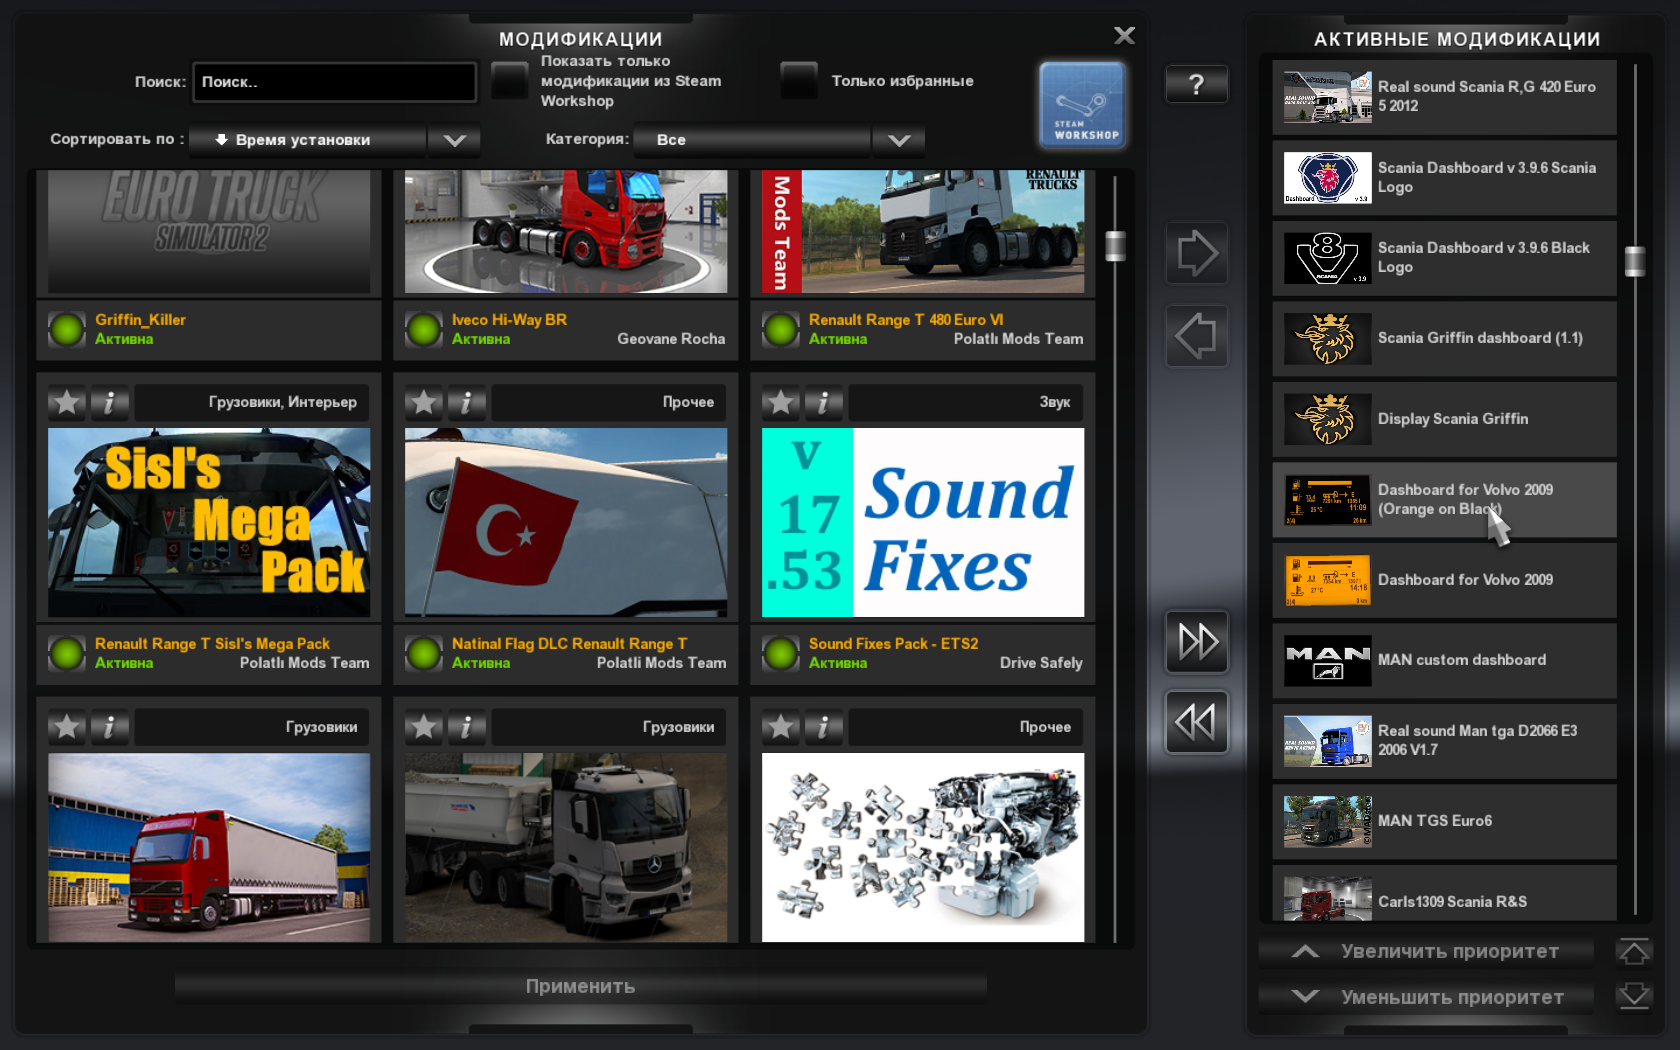Click the active mods scrollbar handle

1635,261
